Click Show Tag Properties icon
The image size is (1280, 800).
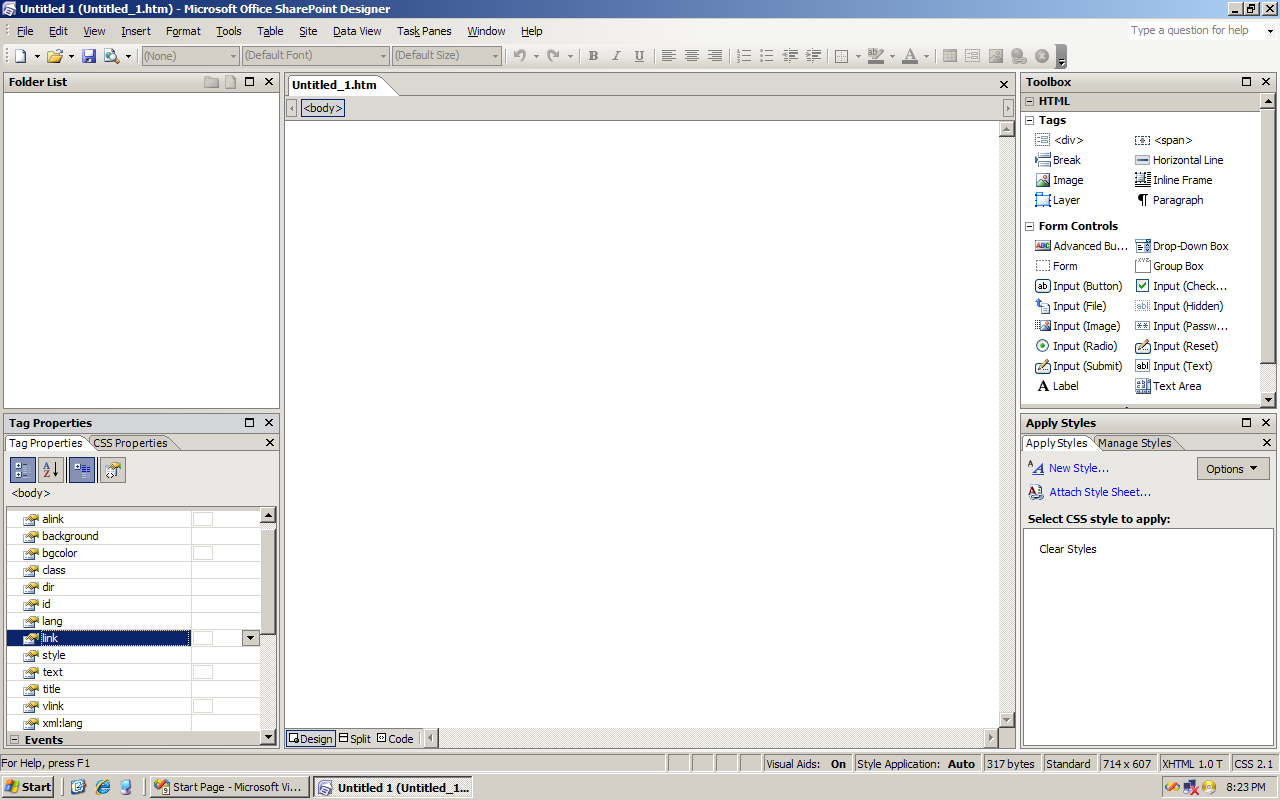[112, 470]
